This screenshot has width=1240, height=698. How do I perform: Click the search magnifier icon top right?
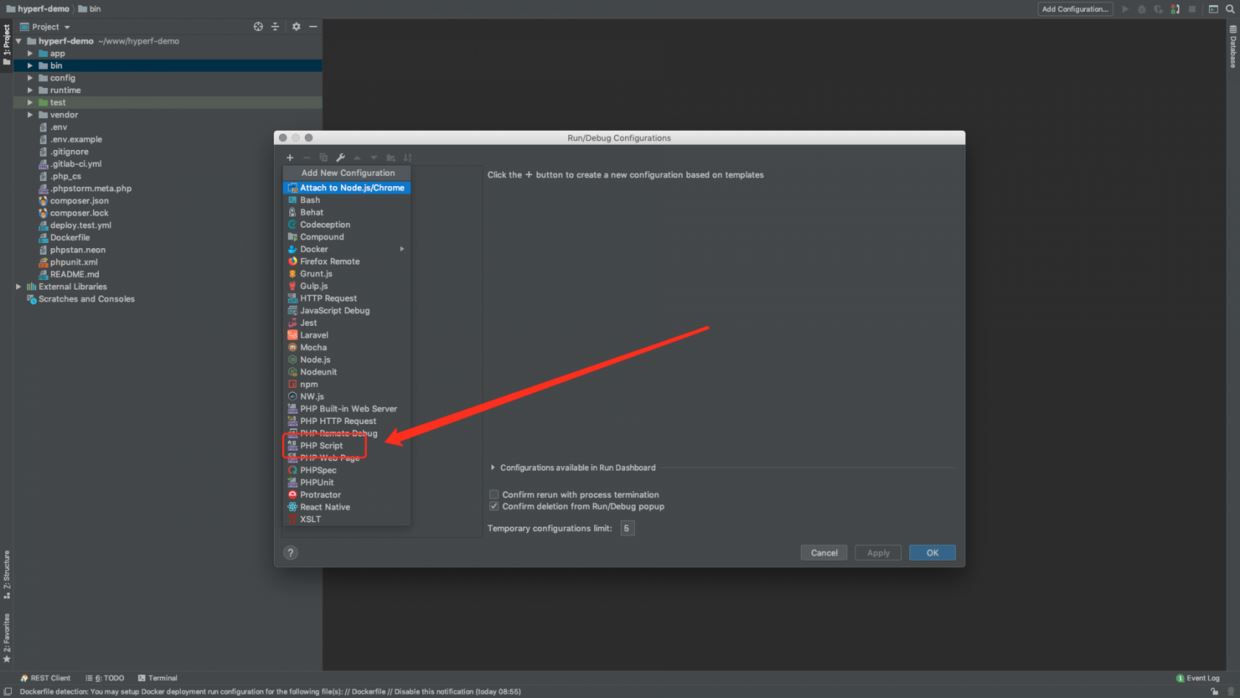pyautogui.click(x=1230, y=9)
